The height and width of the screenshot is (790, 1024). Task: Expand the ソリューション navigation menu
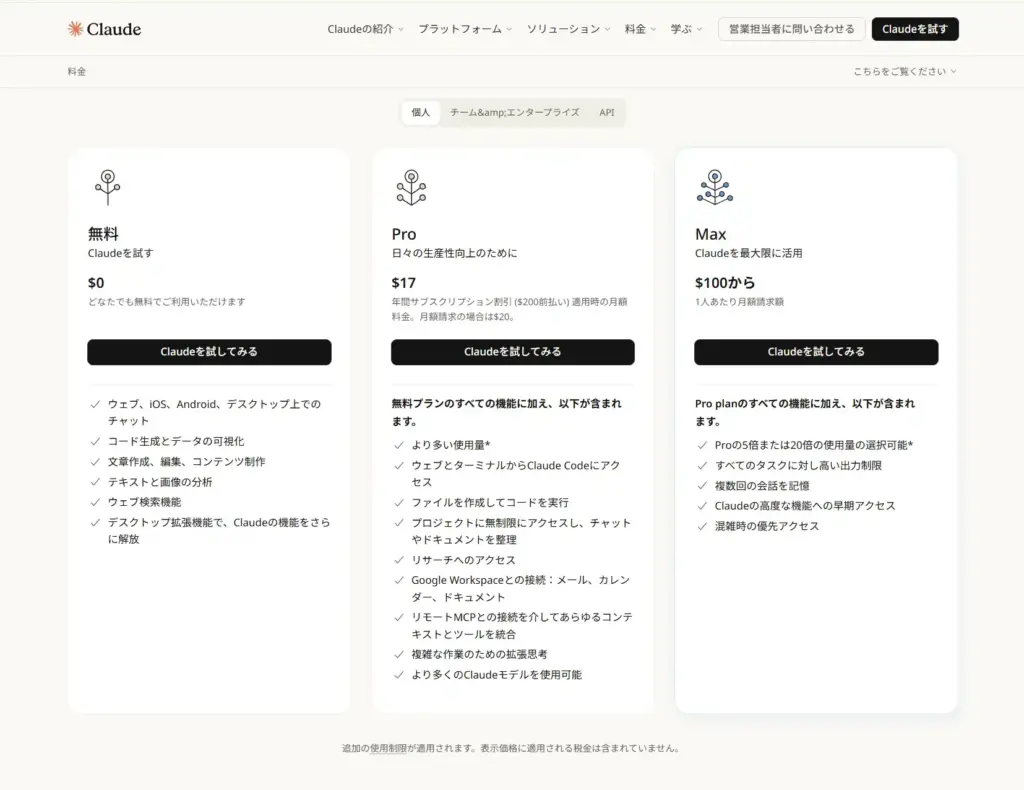(x=568, y=29)
